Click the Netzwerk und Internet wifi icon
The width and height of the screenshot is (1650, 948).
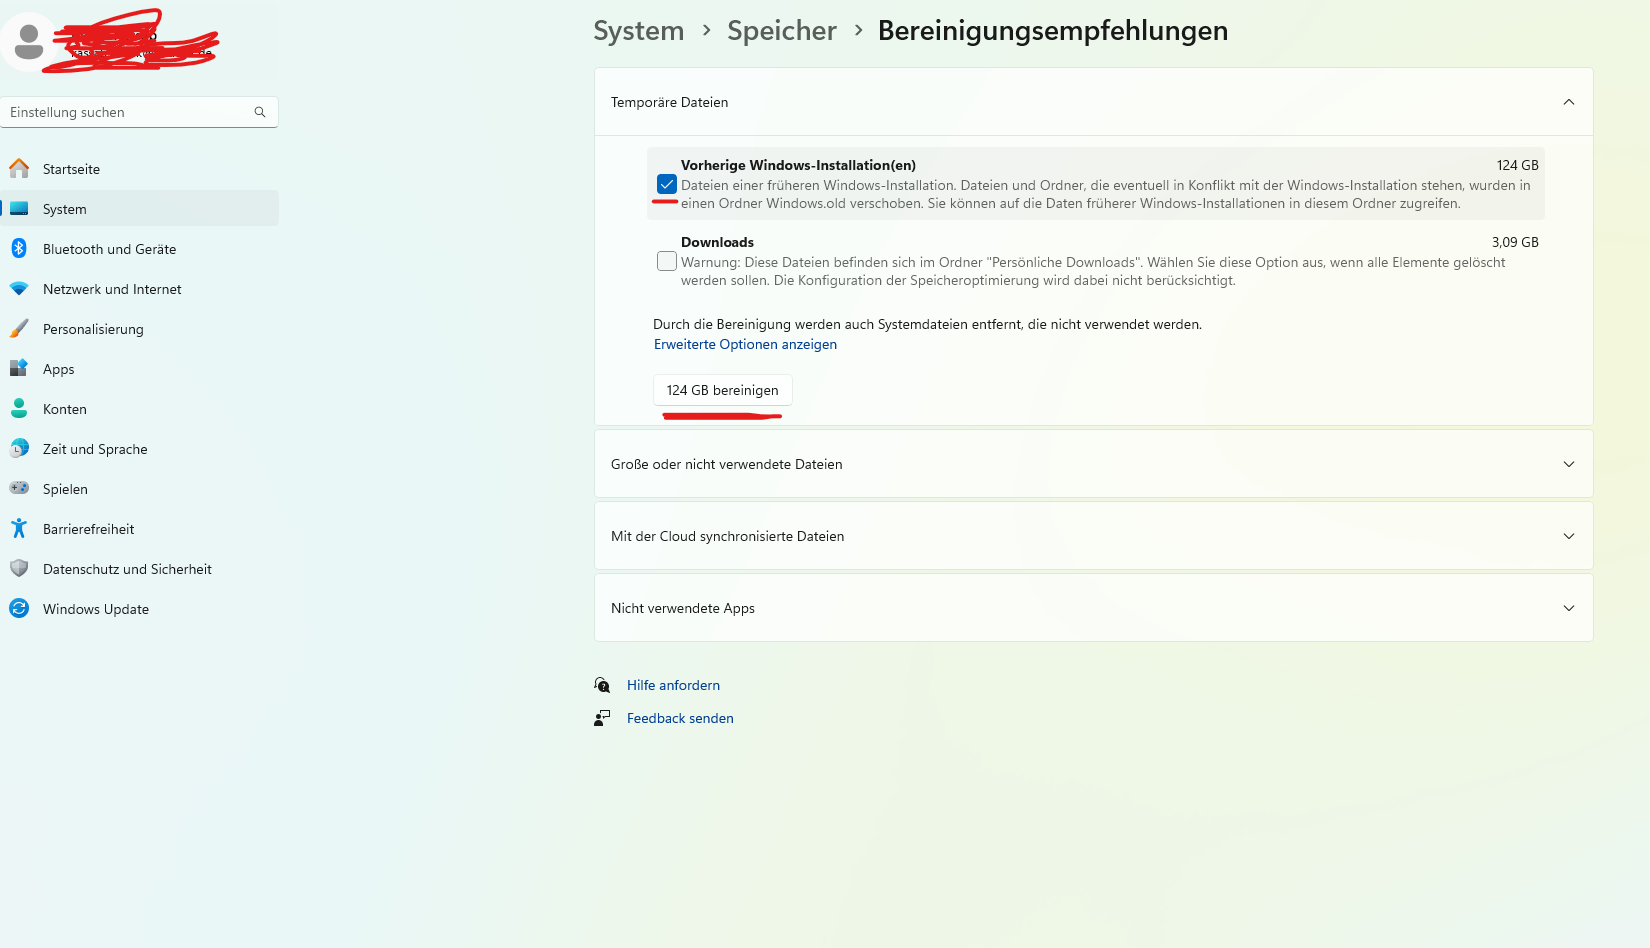pos(19,288)
